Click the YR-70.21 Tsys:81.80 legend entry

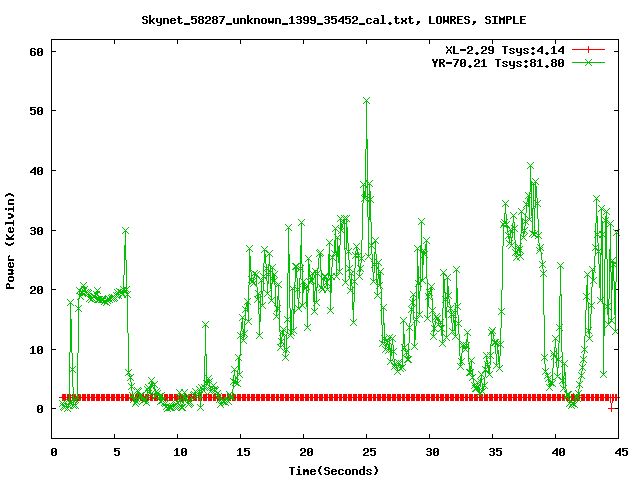click(498, 63)
